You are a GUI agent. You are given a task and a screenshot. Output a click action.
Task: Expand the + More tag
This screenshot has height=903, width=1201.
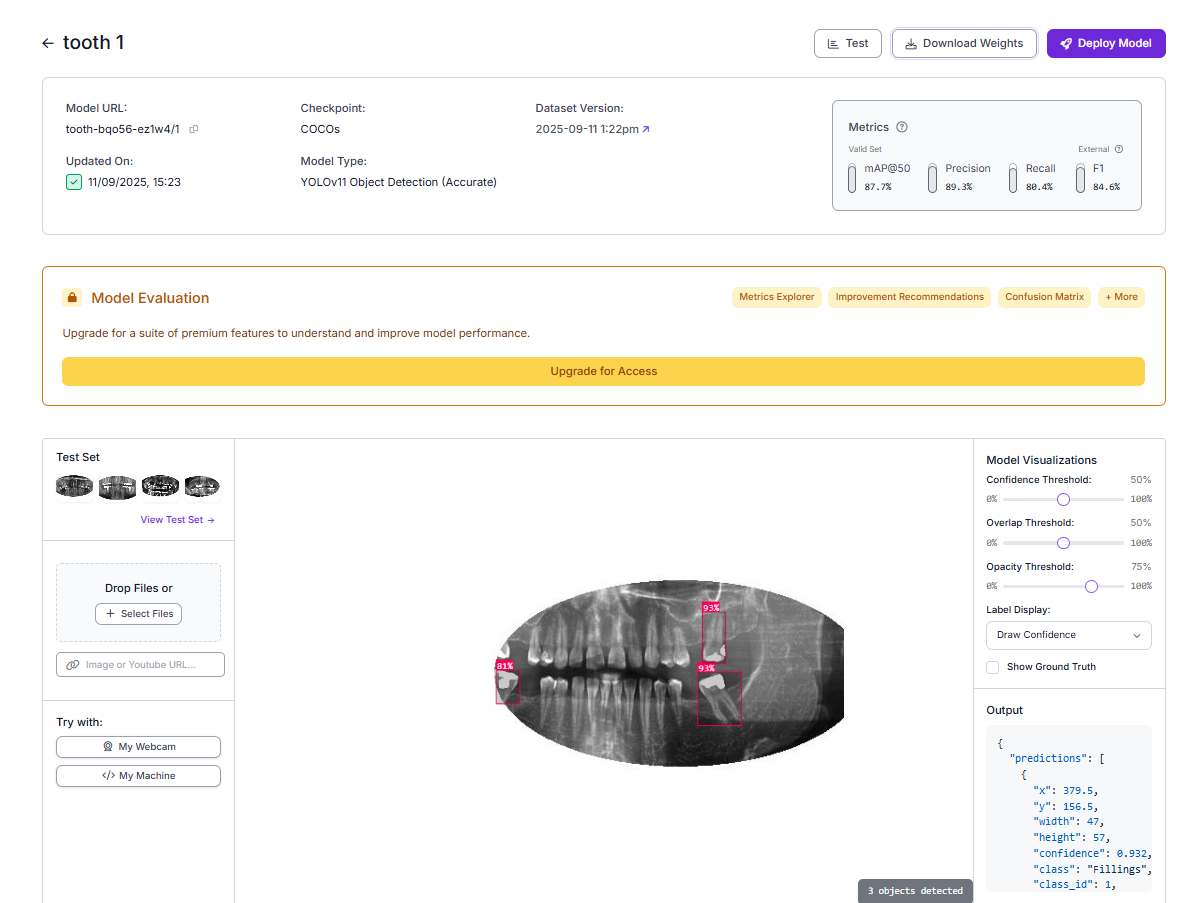pos(1121,297)
